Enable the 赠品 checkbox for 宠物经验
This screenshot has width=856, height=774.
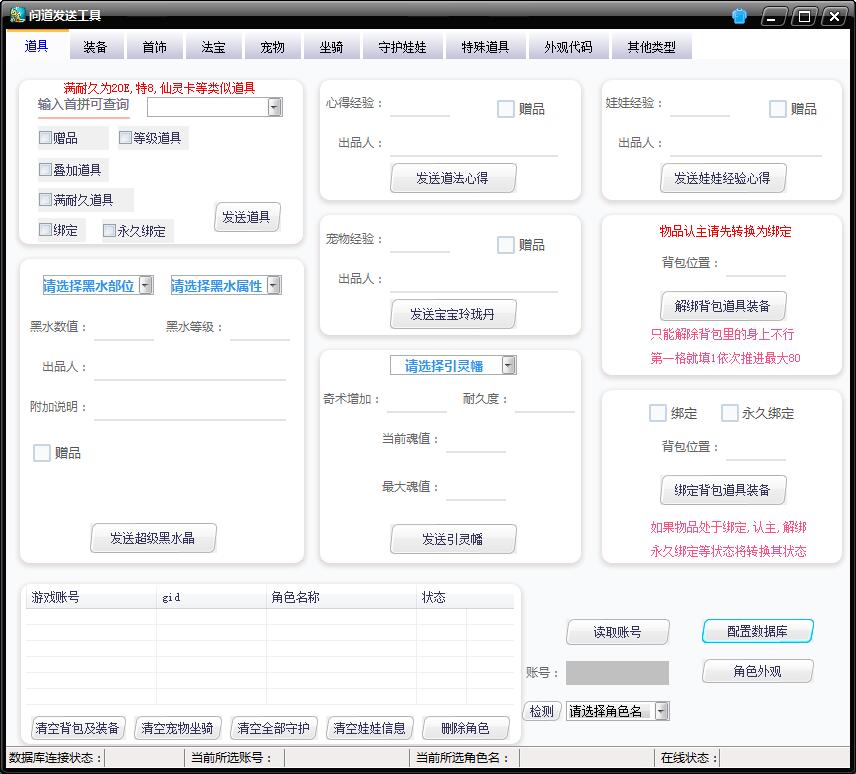point(506,245)
